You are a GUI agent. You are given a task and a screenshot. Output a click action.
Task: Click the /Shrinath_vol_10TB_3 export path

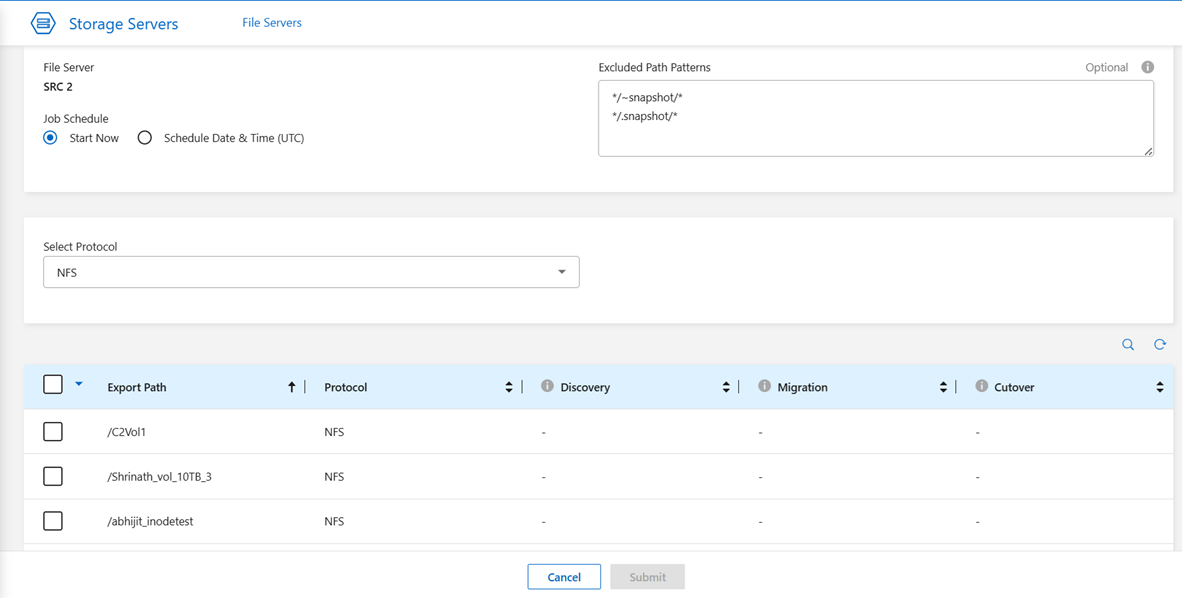(160, 477)
